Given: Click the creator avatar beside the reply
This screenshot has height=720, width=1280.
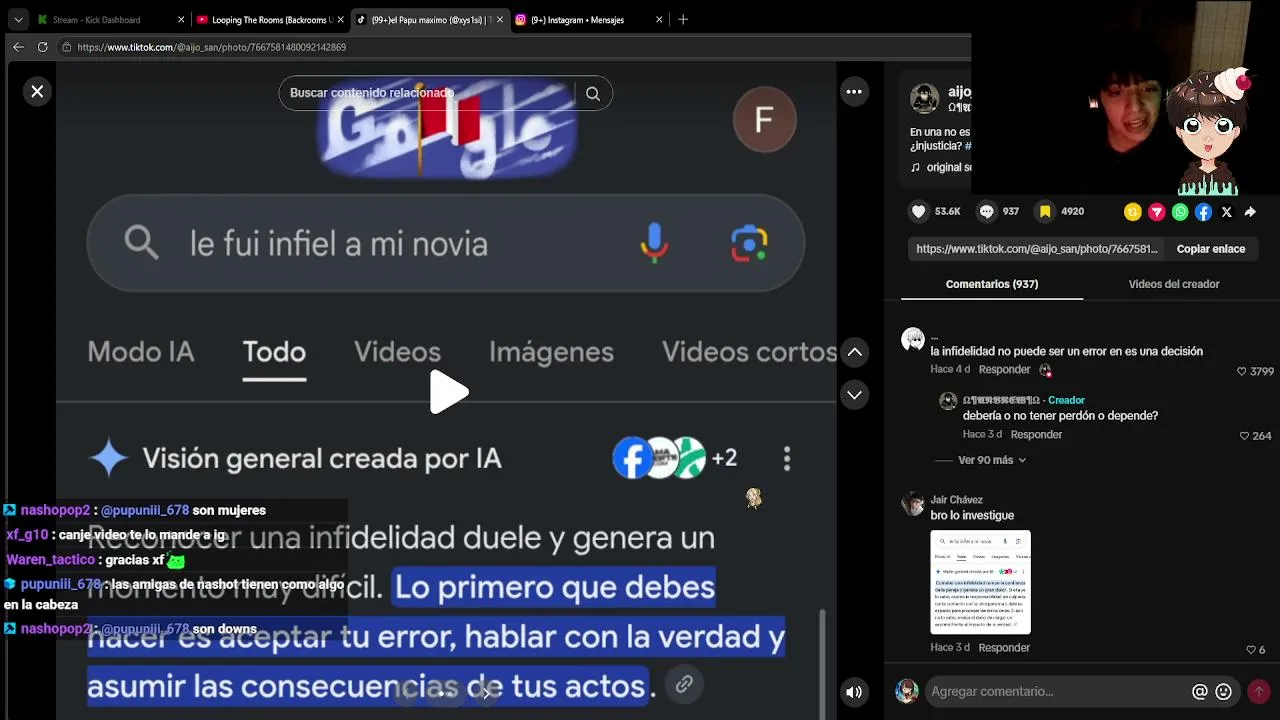Looking at the screenshot, I should tap(948, 401).
